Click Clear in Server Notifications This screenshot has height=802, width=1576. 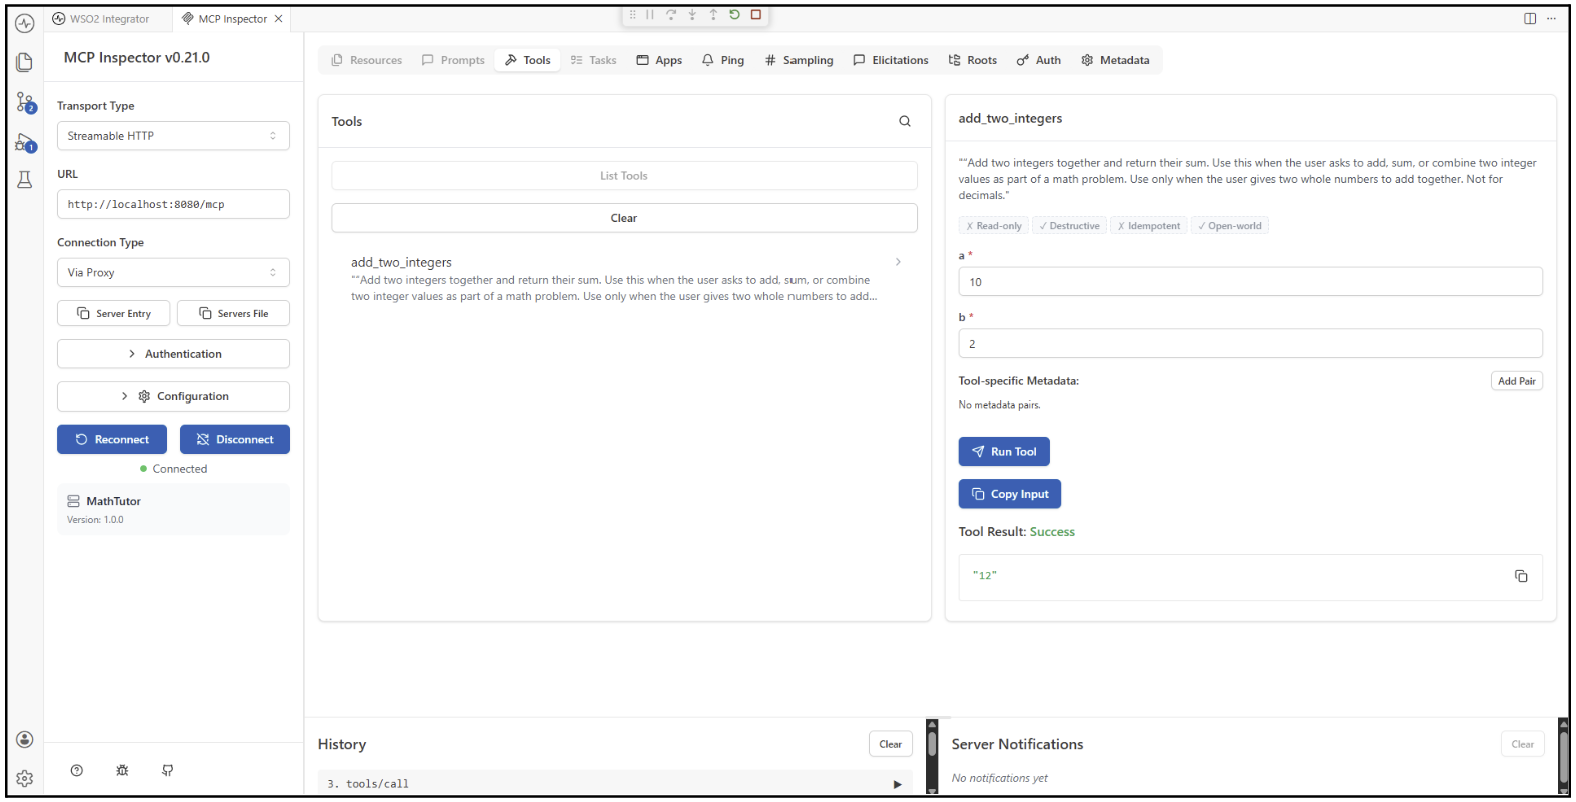[x=1522, y=744]
